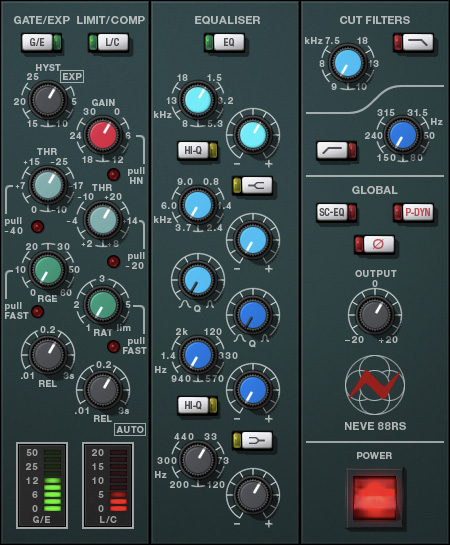Click the red compressor GAIN knob
450x545 pixels.
[x=103, y=135]
